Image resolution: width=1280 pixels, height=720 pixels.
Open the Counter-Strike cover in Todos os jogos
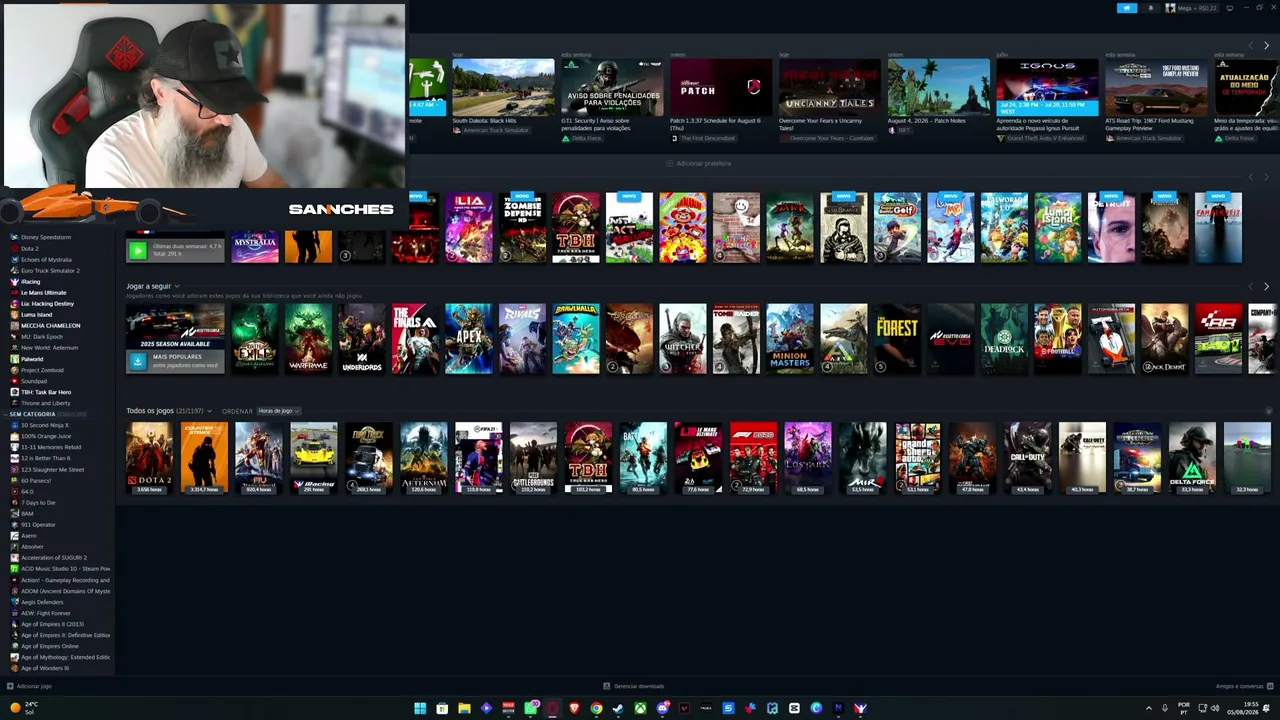(204, 458)
